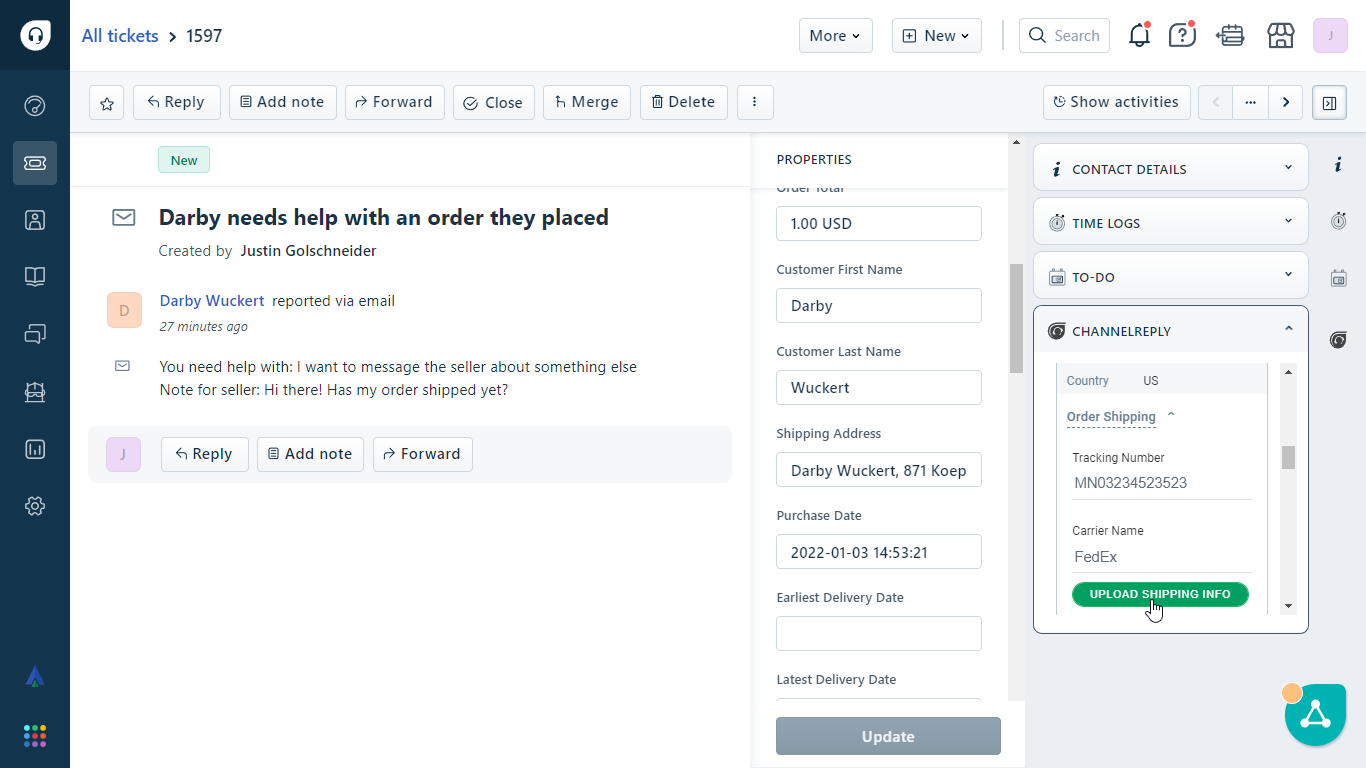Image resolution: width=1366 pixels, height=768 pixels.
Task: Click the ChannelReply scrollbar thumb
Action: (1288, 457)
